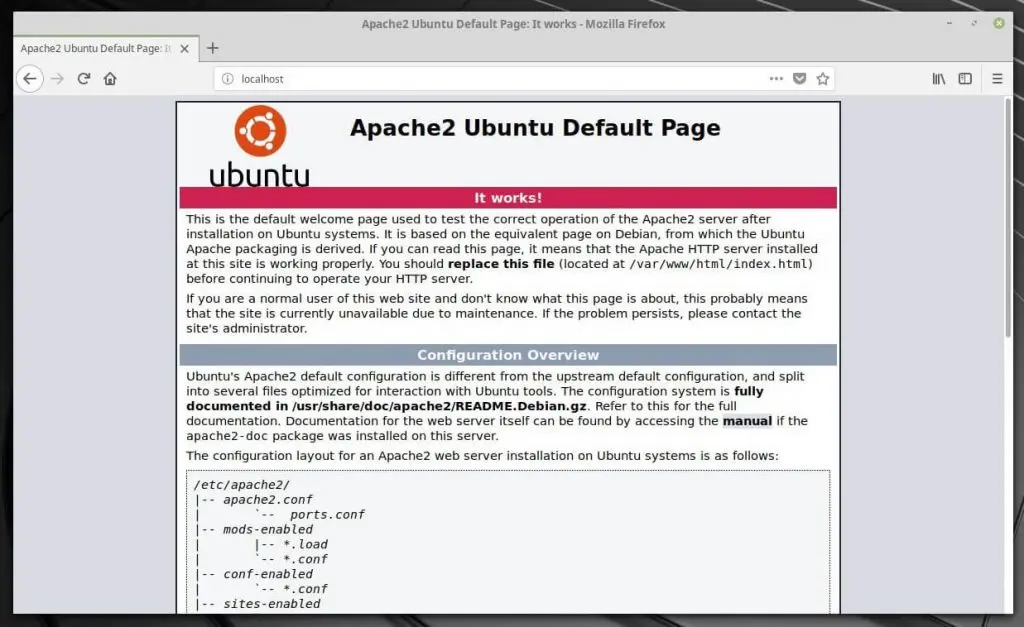Screen dimensions: 1024x627
Task: Click the 'ports.conf' line in the tree
Action: click(327, 515)
